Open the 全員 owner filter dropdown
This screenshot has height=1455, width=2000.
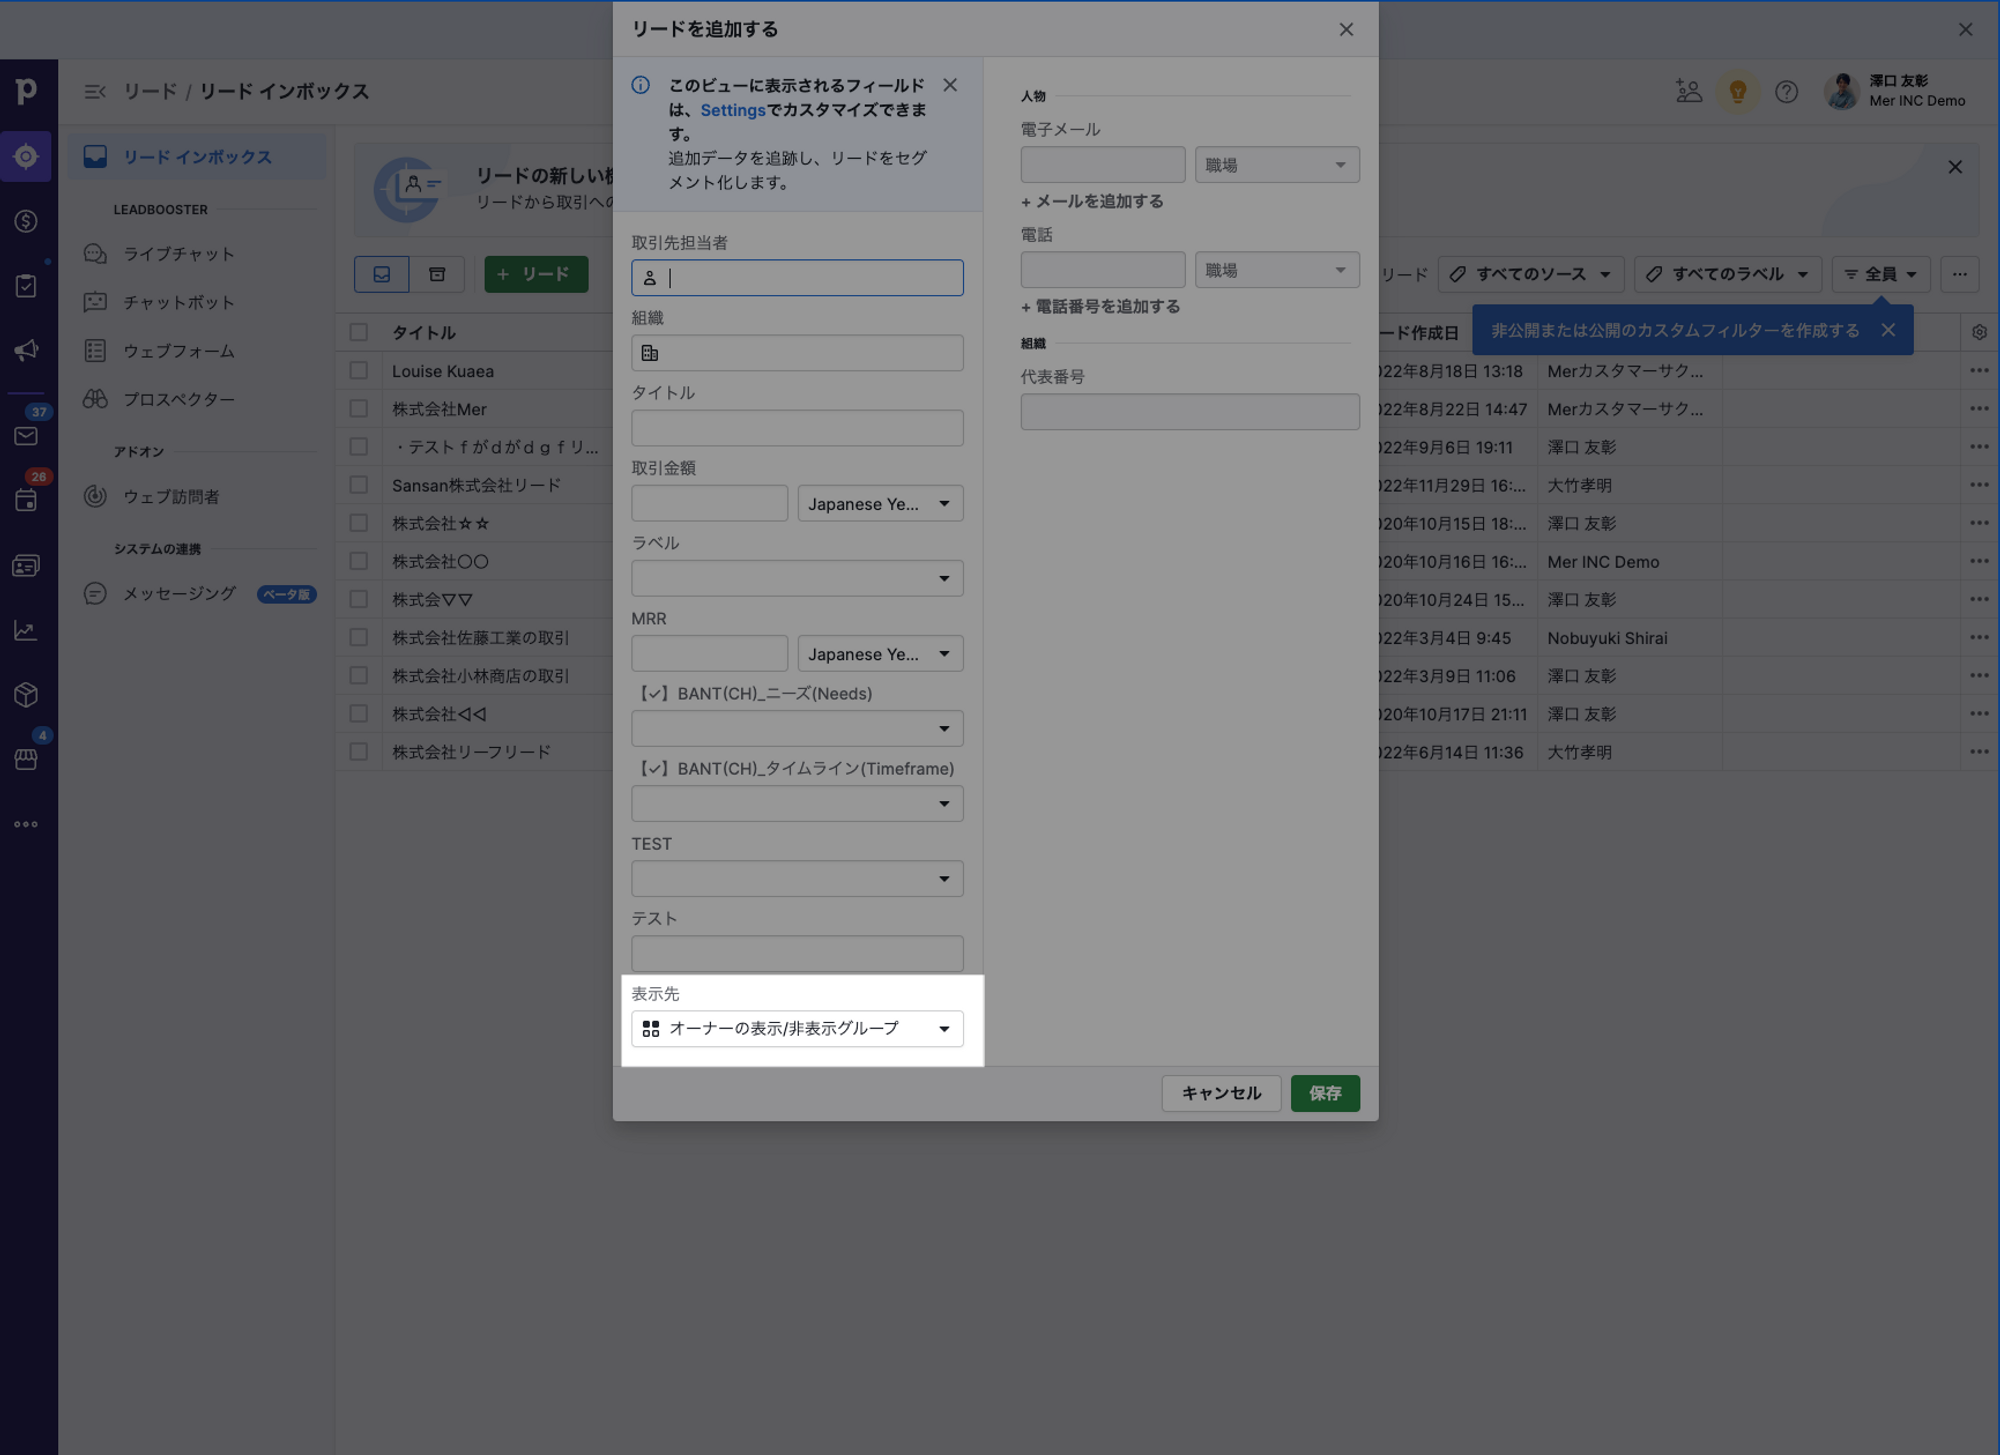coord(1881,274)
